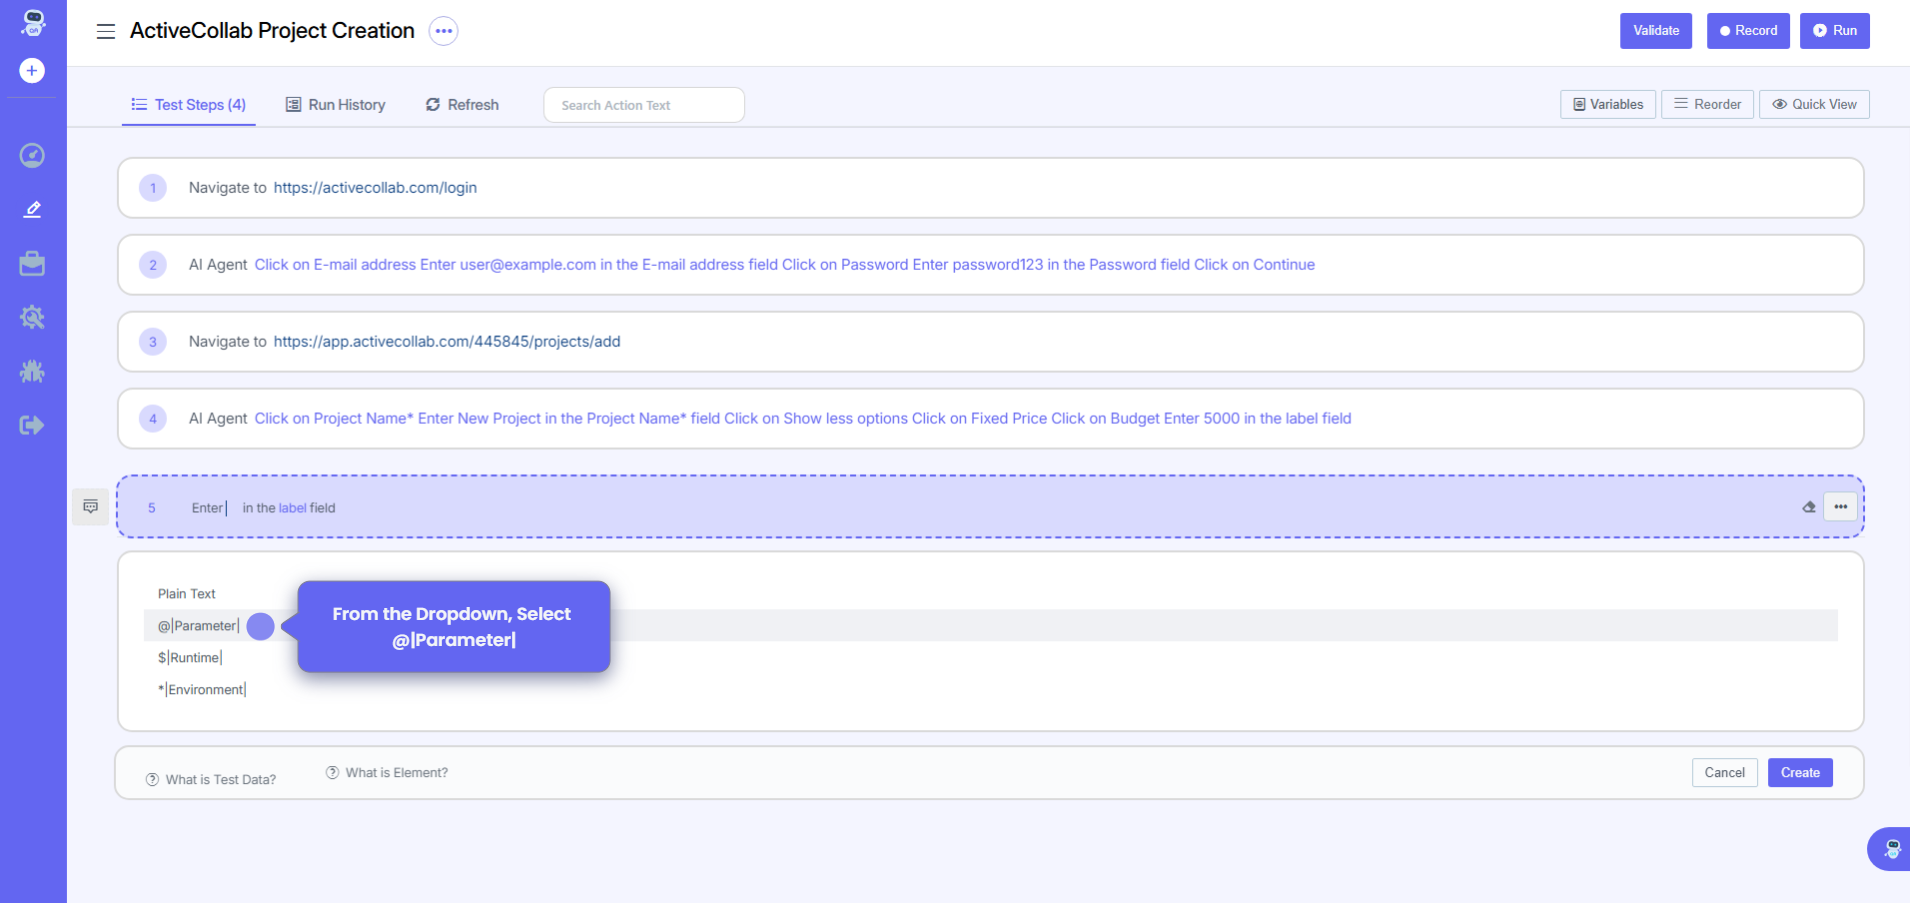Open the step 1 activecollab login link
The image size is (1910, 903).
tap(375, 188)
